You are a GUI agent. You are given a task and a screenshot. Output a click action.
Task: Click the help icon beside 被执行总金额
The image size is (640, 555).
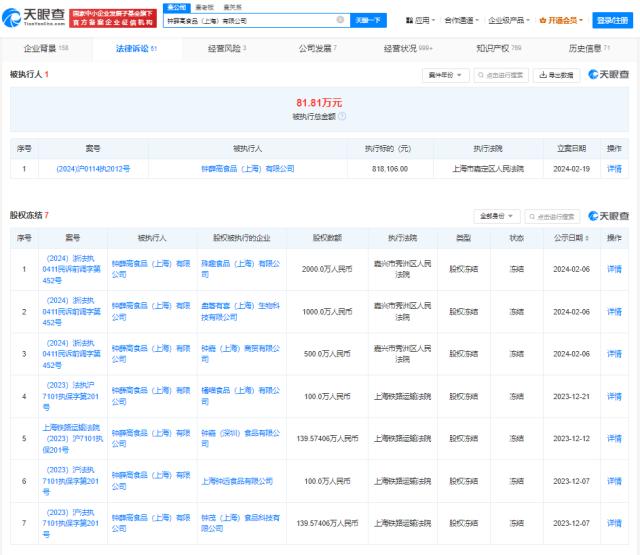342,116
